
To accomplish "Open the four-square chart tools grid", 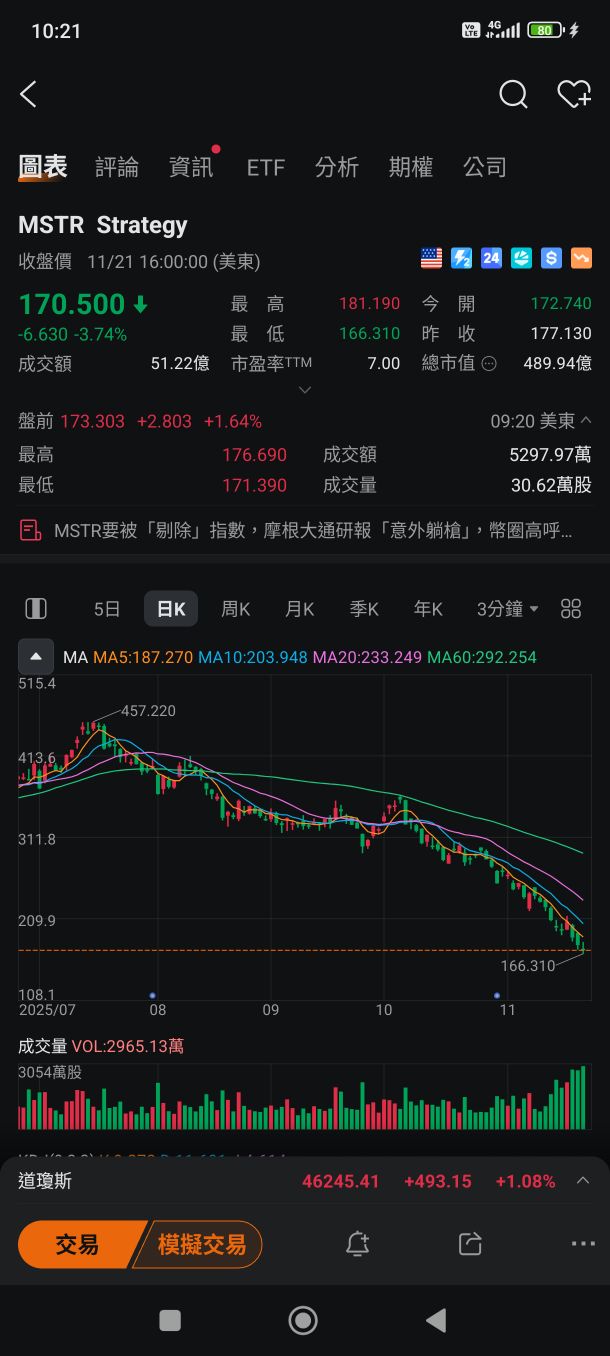I will point(571,609).
